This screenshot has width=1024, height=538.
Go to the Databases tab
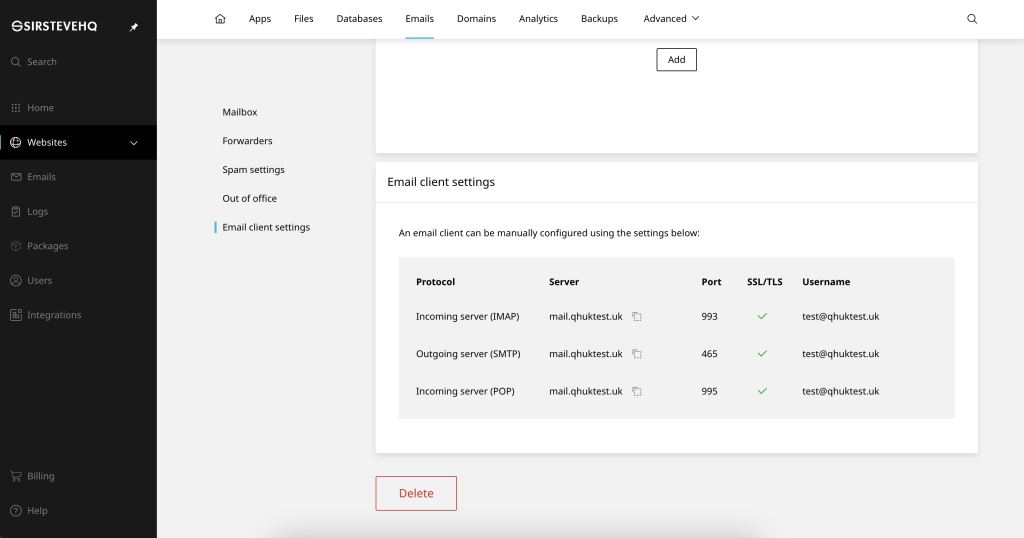(359, 18)
